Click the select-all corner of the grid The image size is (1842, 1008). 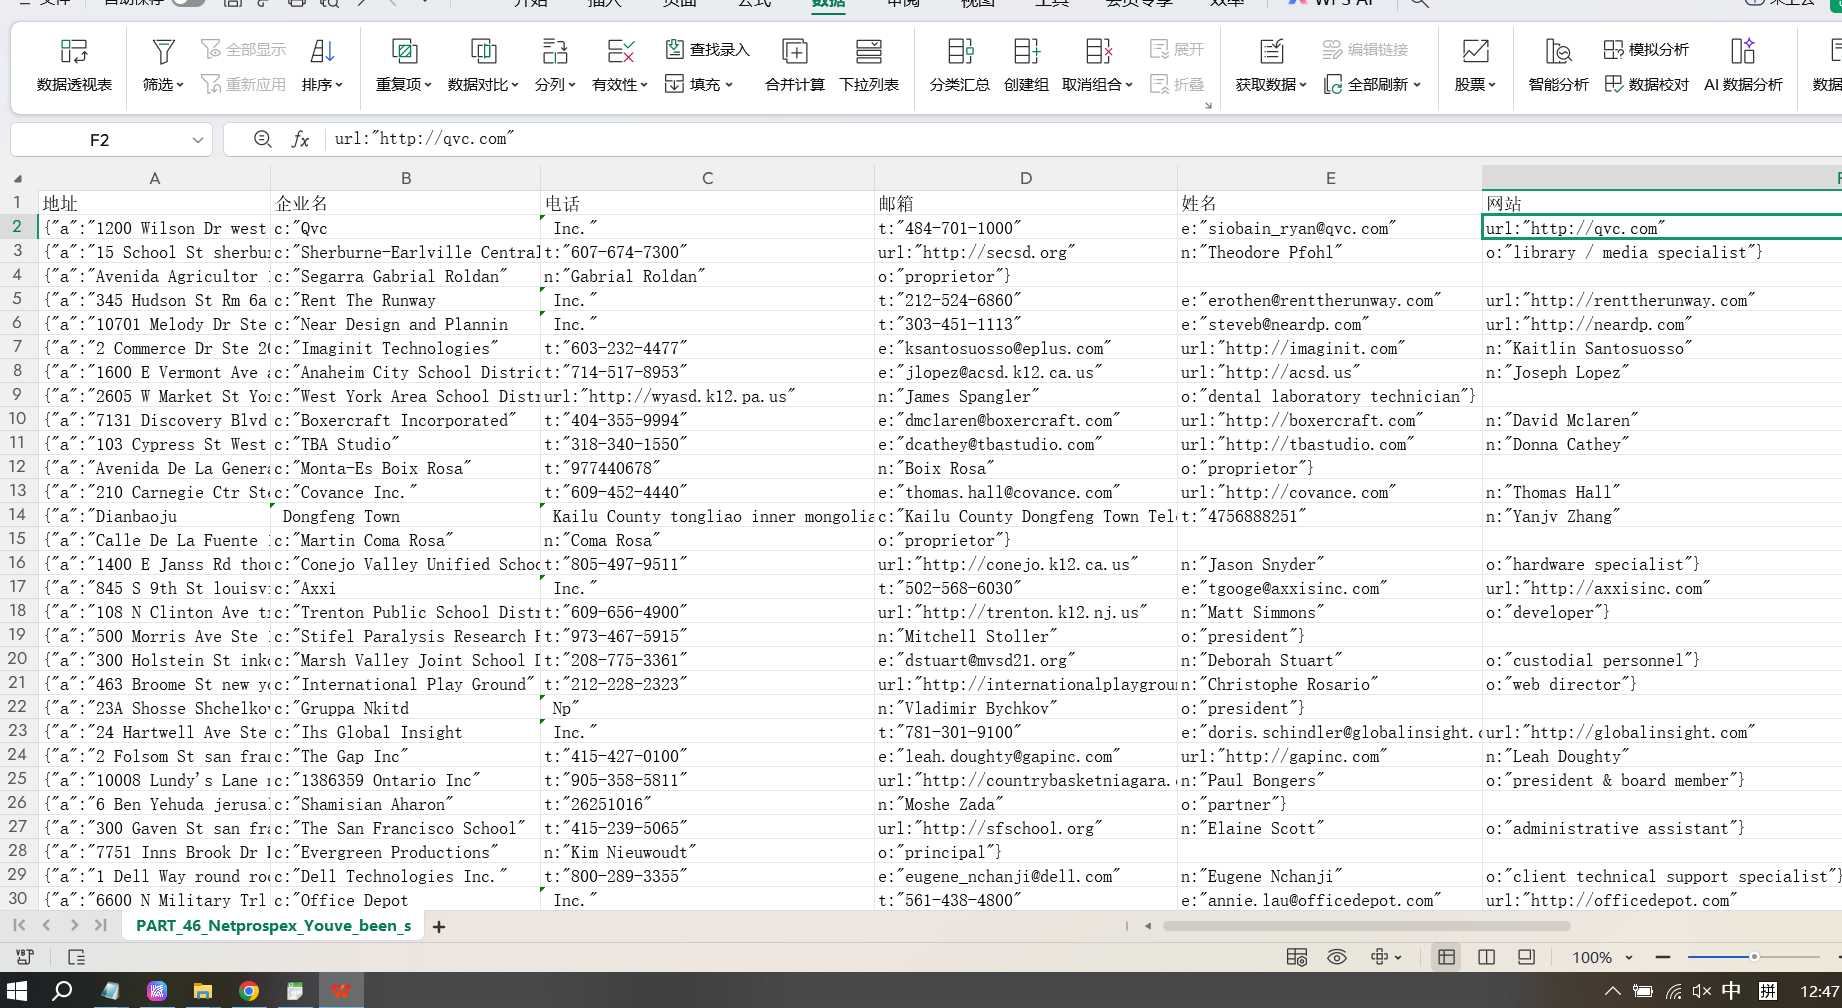18,178
